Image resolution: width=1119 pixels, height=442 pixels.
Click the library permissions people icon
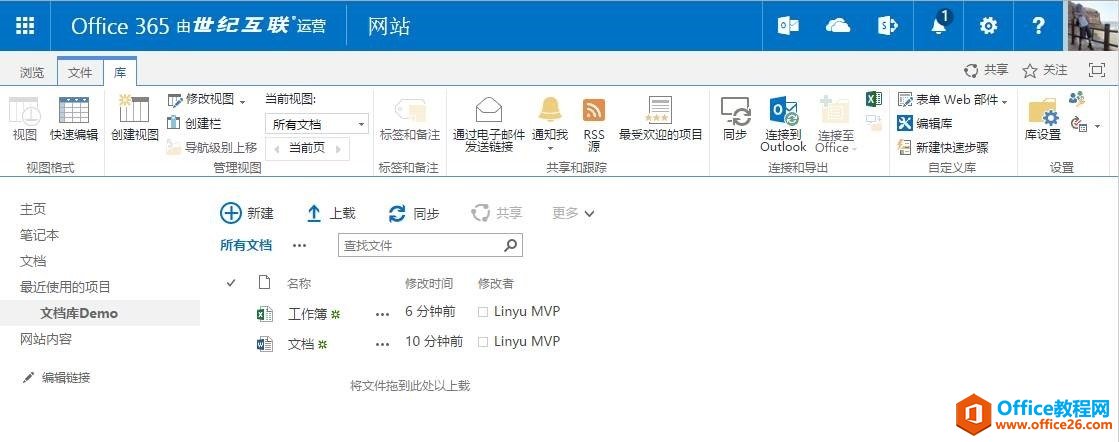click(x=1077, y=99)
